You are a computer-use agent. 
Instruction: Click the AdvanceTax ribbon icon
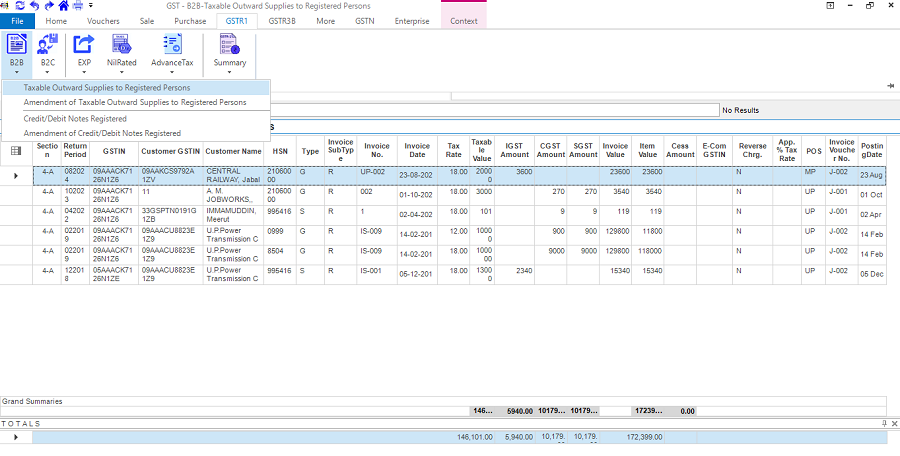click(x=172, y=45)
